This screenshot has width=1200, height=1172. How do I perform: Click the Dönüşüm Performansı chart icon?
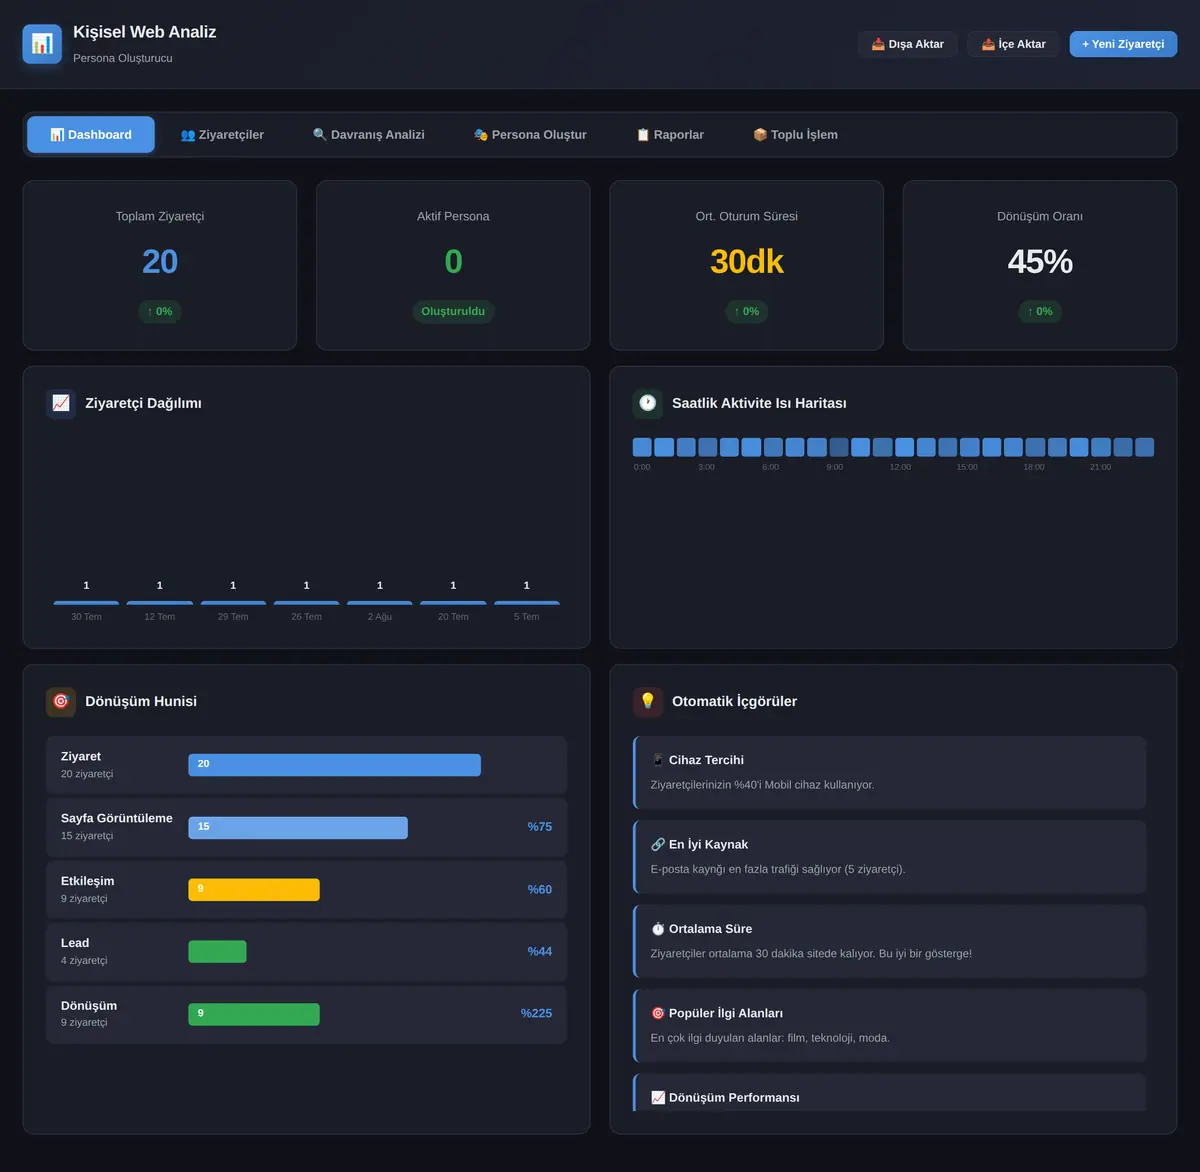tap(658, 1098)
